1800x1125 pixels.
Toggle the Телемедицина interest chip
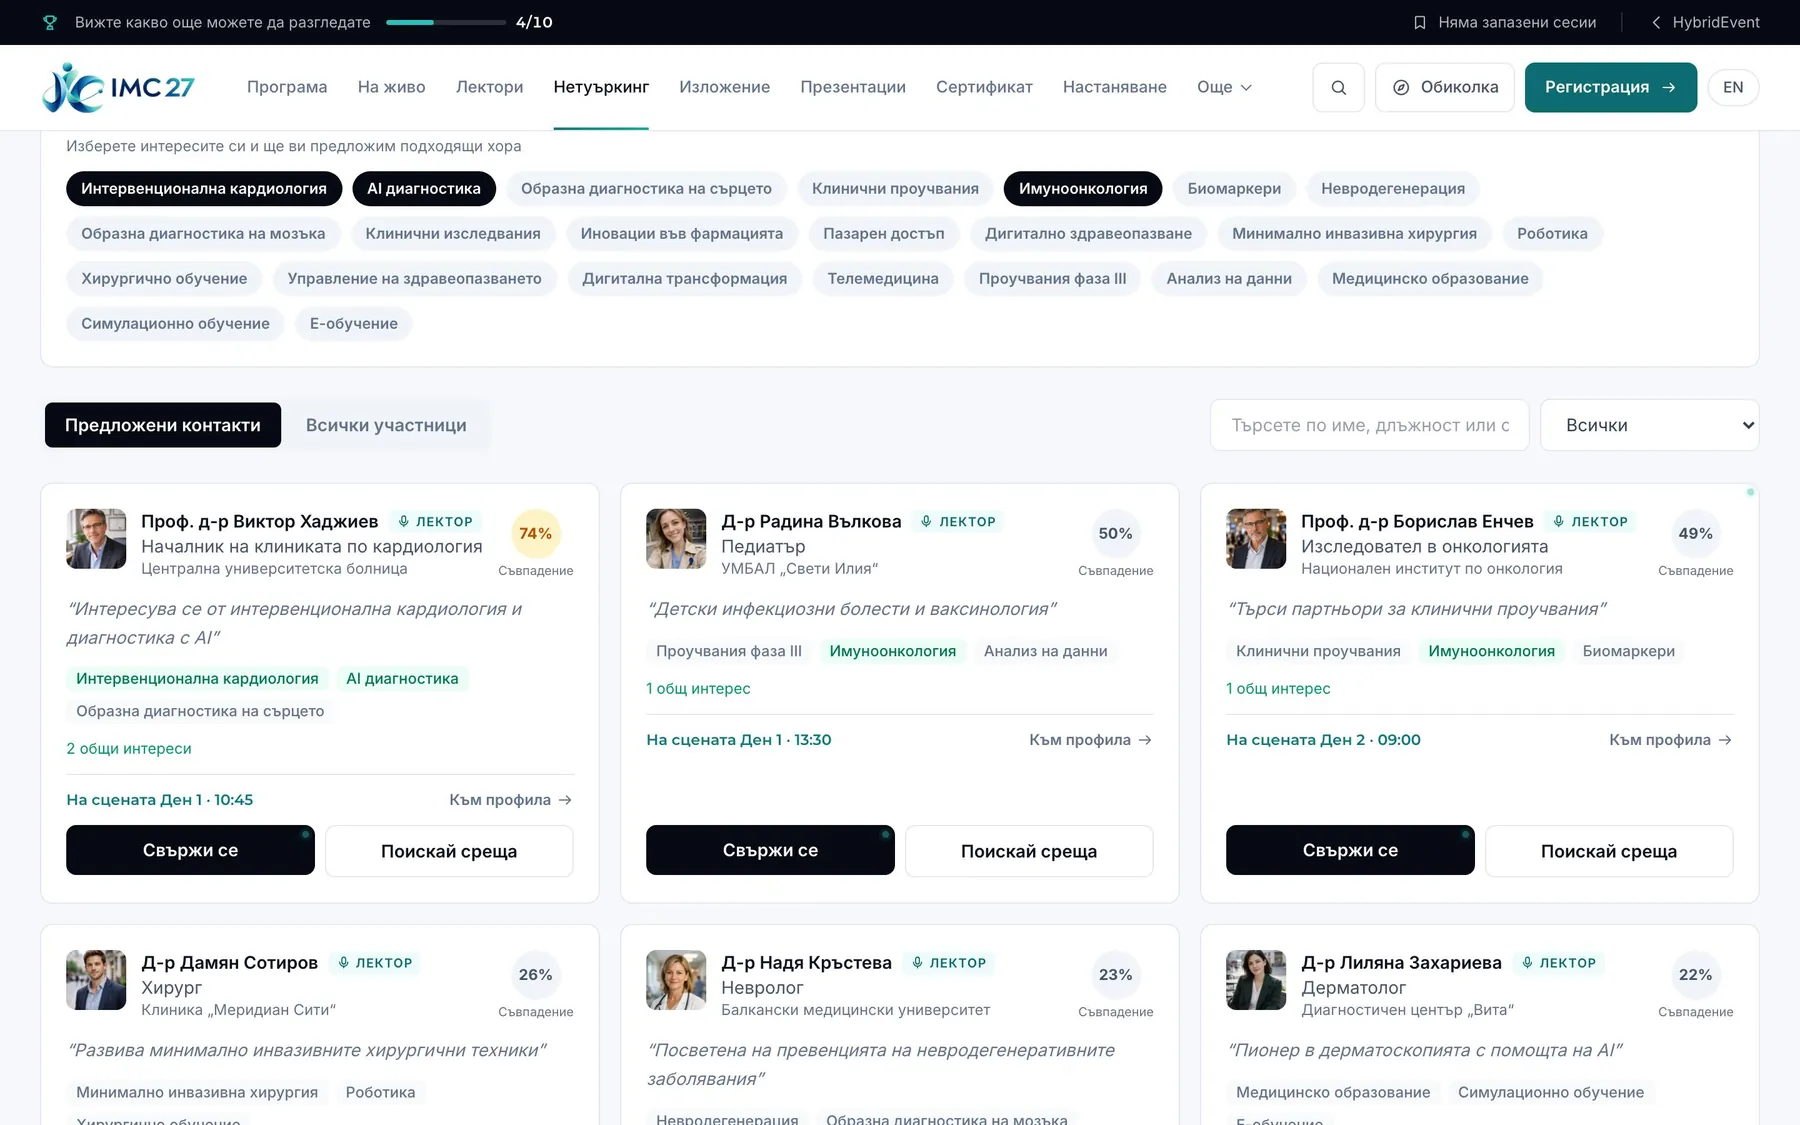pos(883,278)
